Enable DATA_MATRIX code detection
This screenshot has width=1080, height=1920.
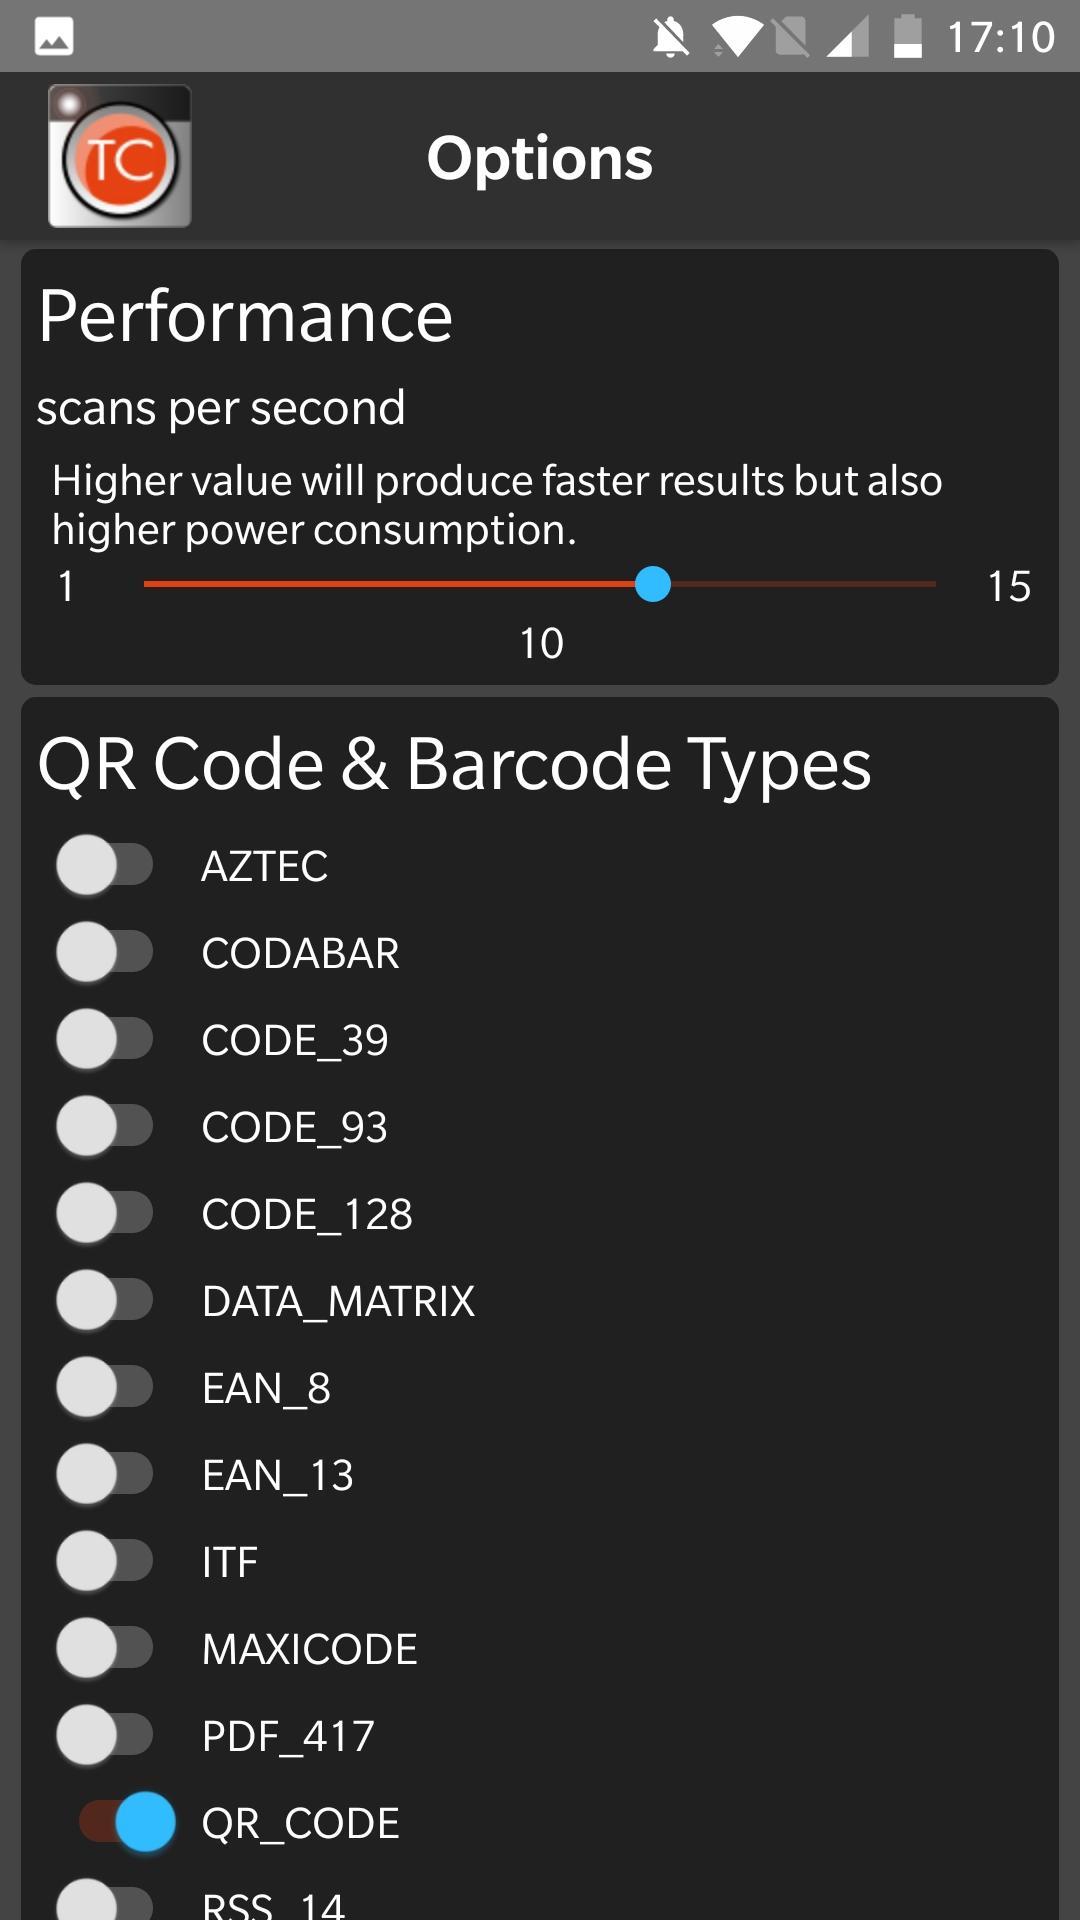click(105, 1300)
